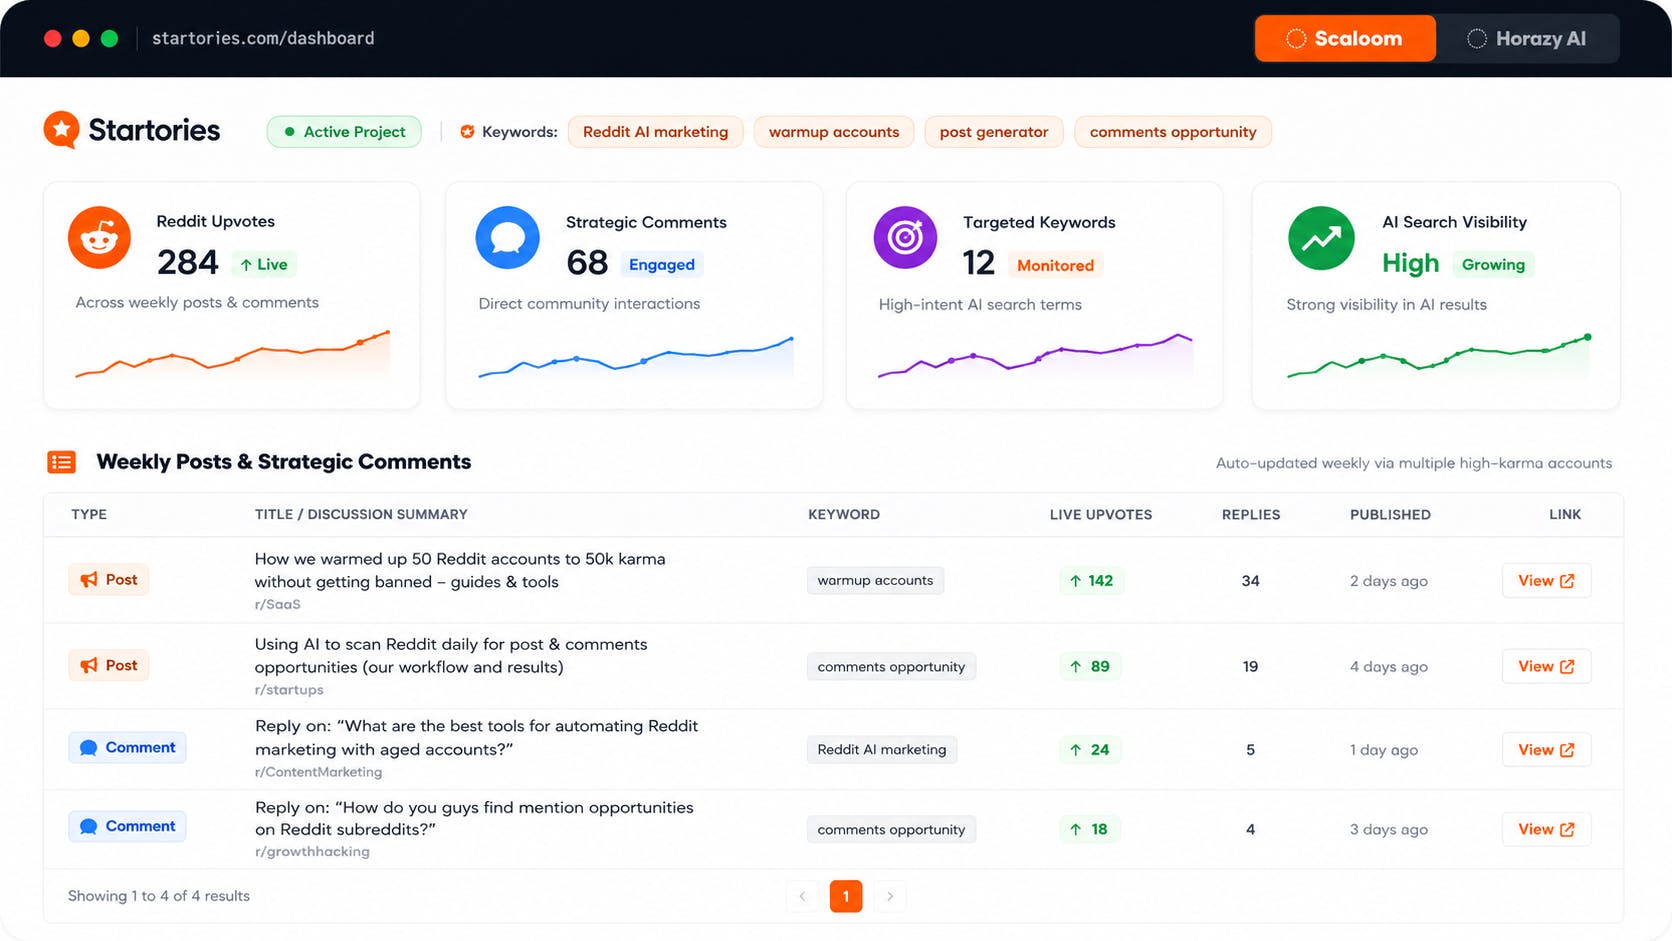Screen dimensions: 1672x941
Task: Click the comment bubble icon in the r/growthhacking row
Action: click(88, 827)
